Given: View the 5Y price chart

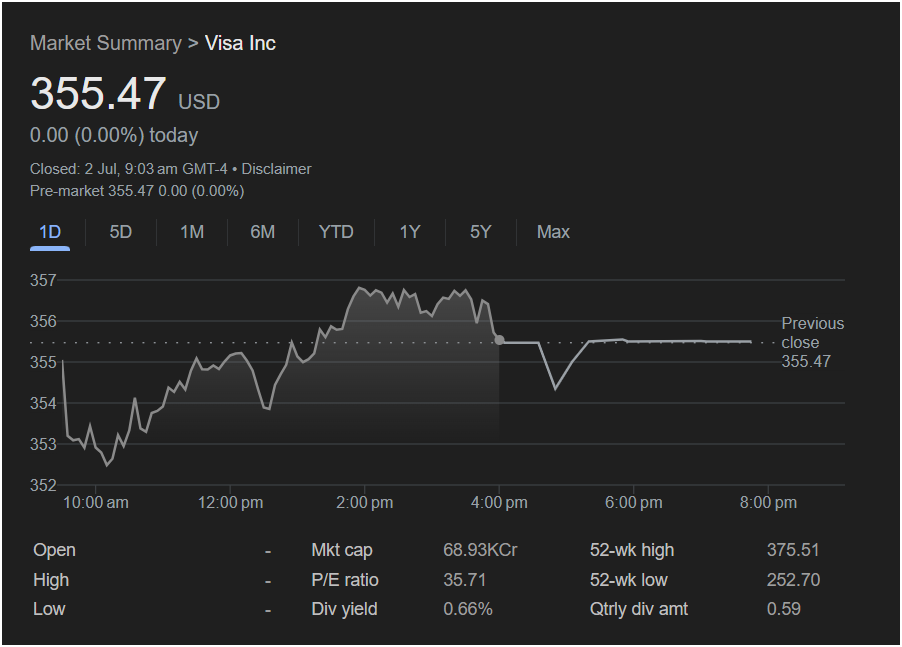Looking at the screenshot, I should (481, 232).
